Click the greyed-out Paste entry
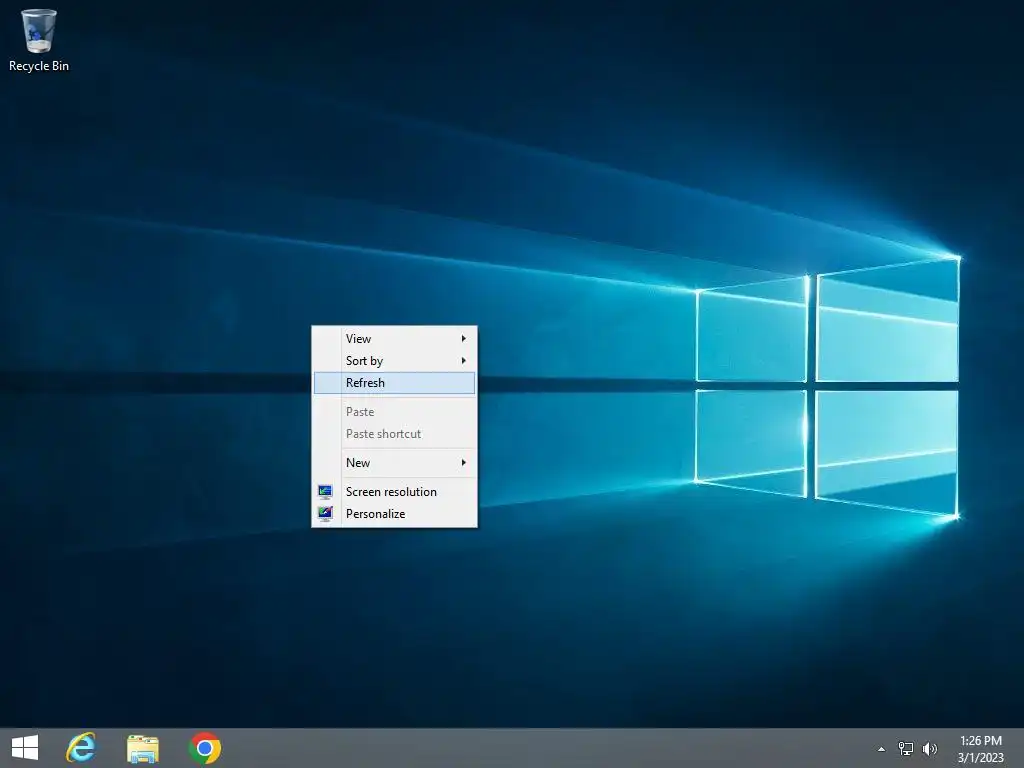Image resolution: width=1024 pixels, height=768 pixels. pos(394,411)
